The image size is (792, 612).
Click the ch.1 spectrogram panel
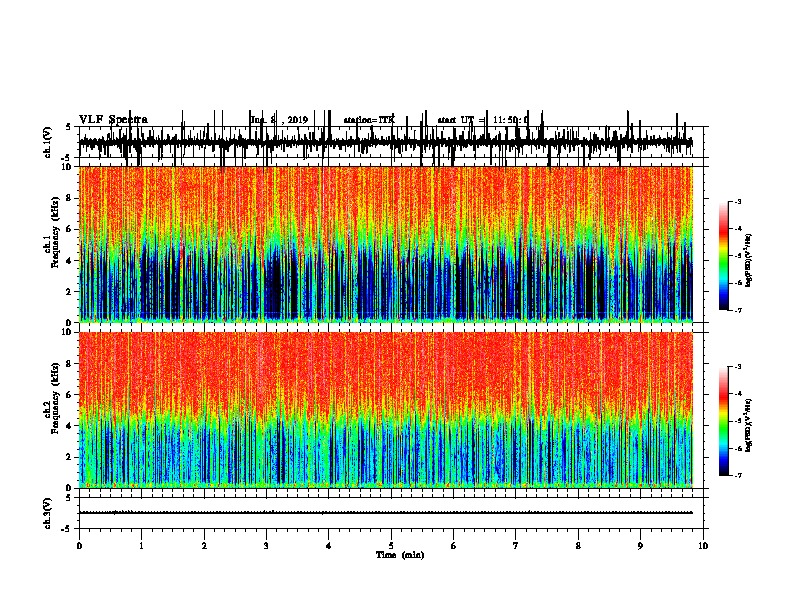pyautogui.click(x=386, y=244)
